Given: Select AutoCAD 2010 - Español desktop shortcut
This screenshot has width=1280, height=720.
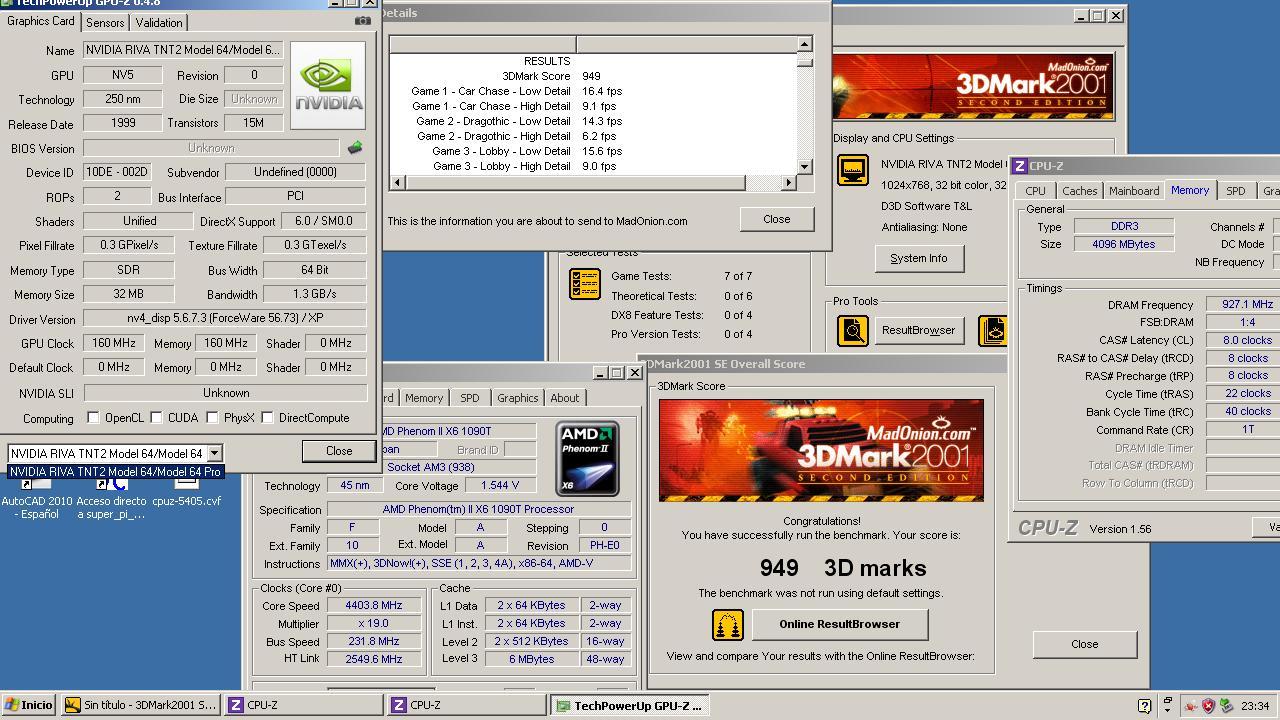Looking at the screenshot, I should (x=37, y=501).
